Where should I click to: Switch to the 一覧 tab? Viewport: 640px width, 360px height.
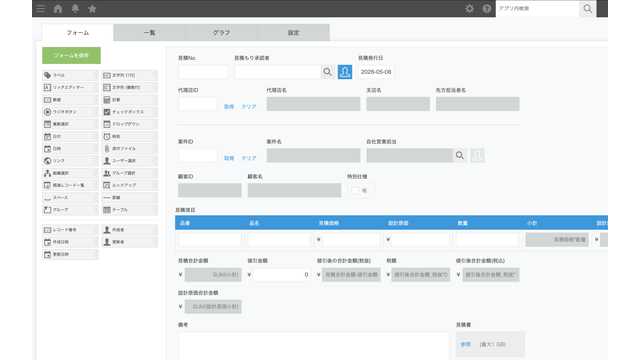tap(149, 33)
